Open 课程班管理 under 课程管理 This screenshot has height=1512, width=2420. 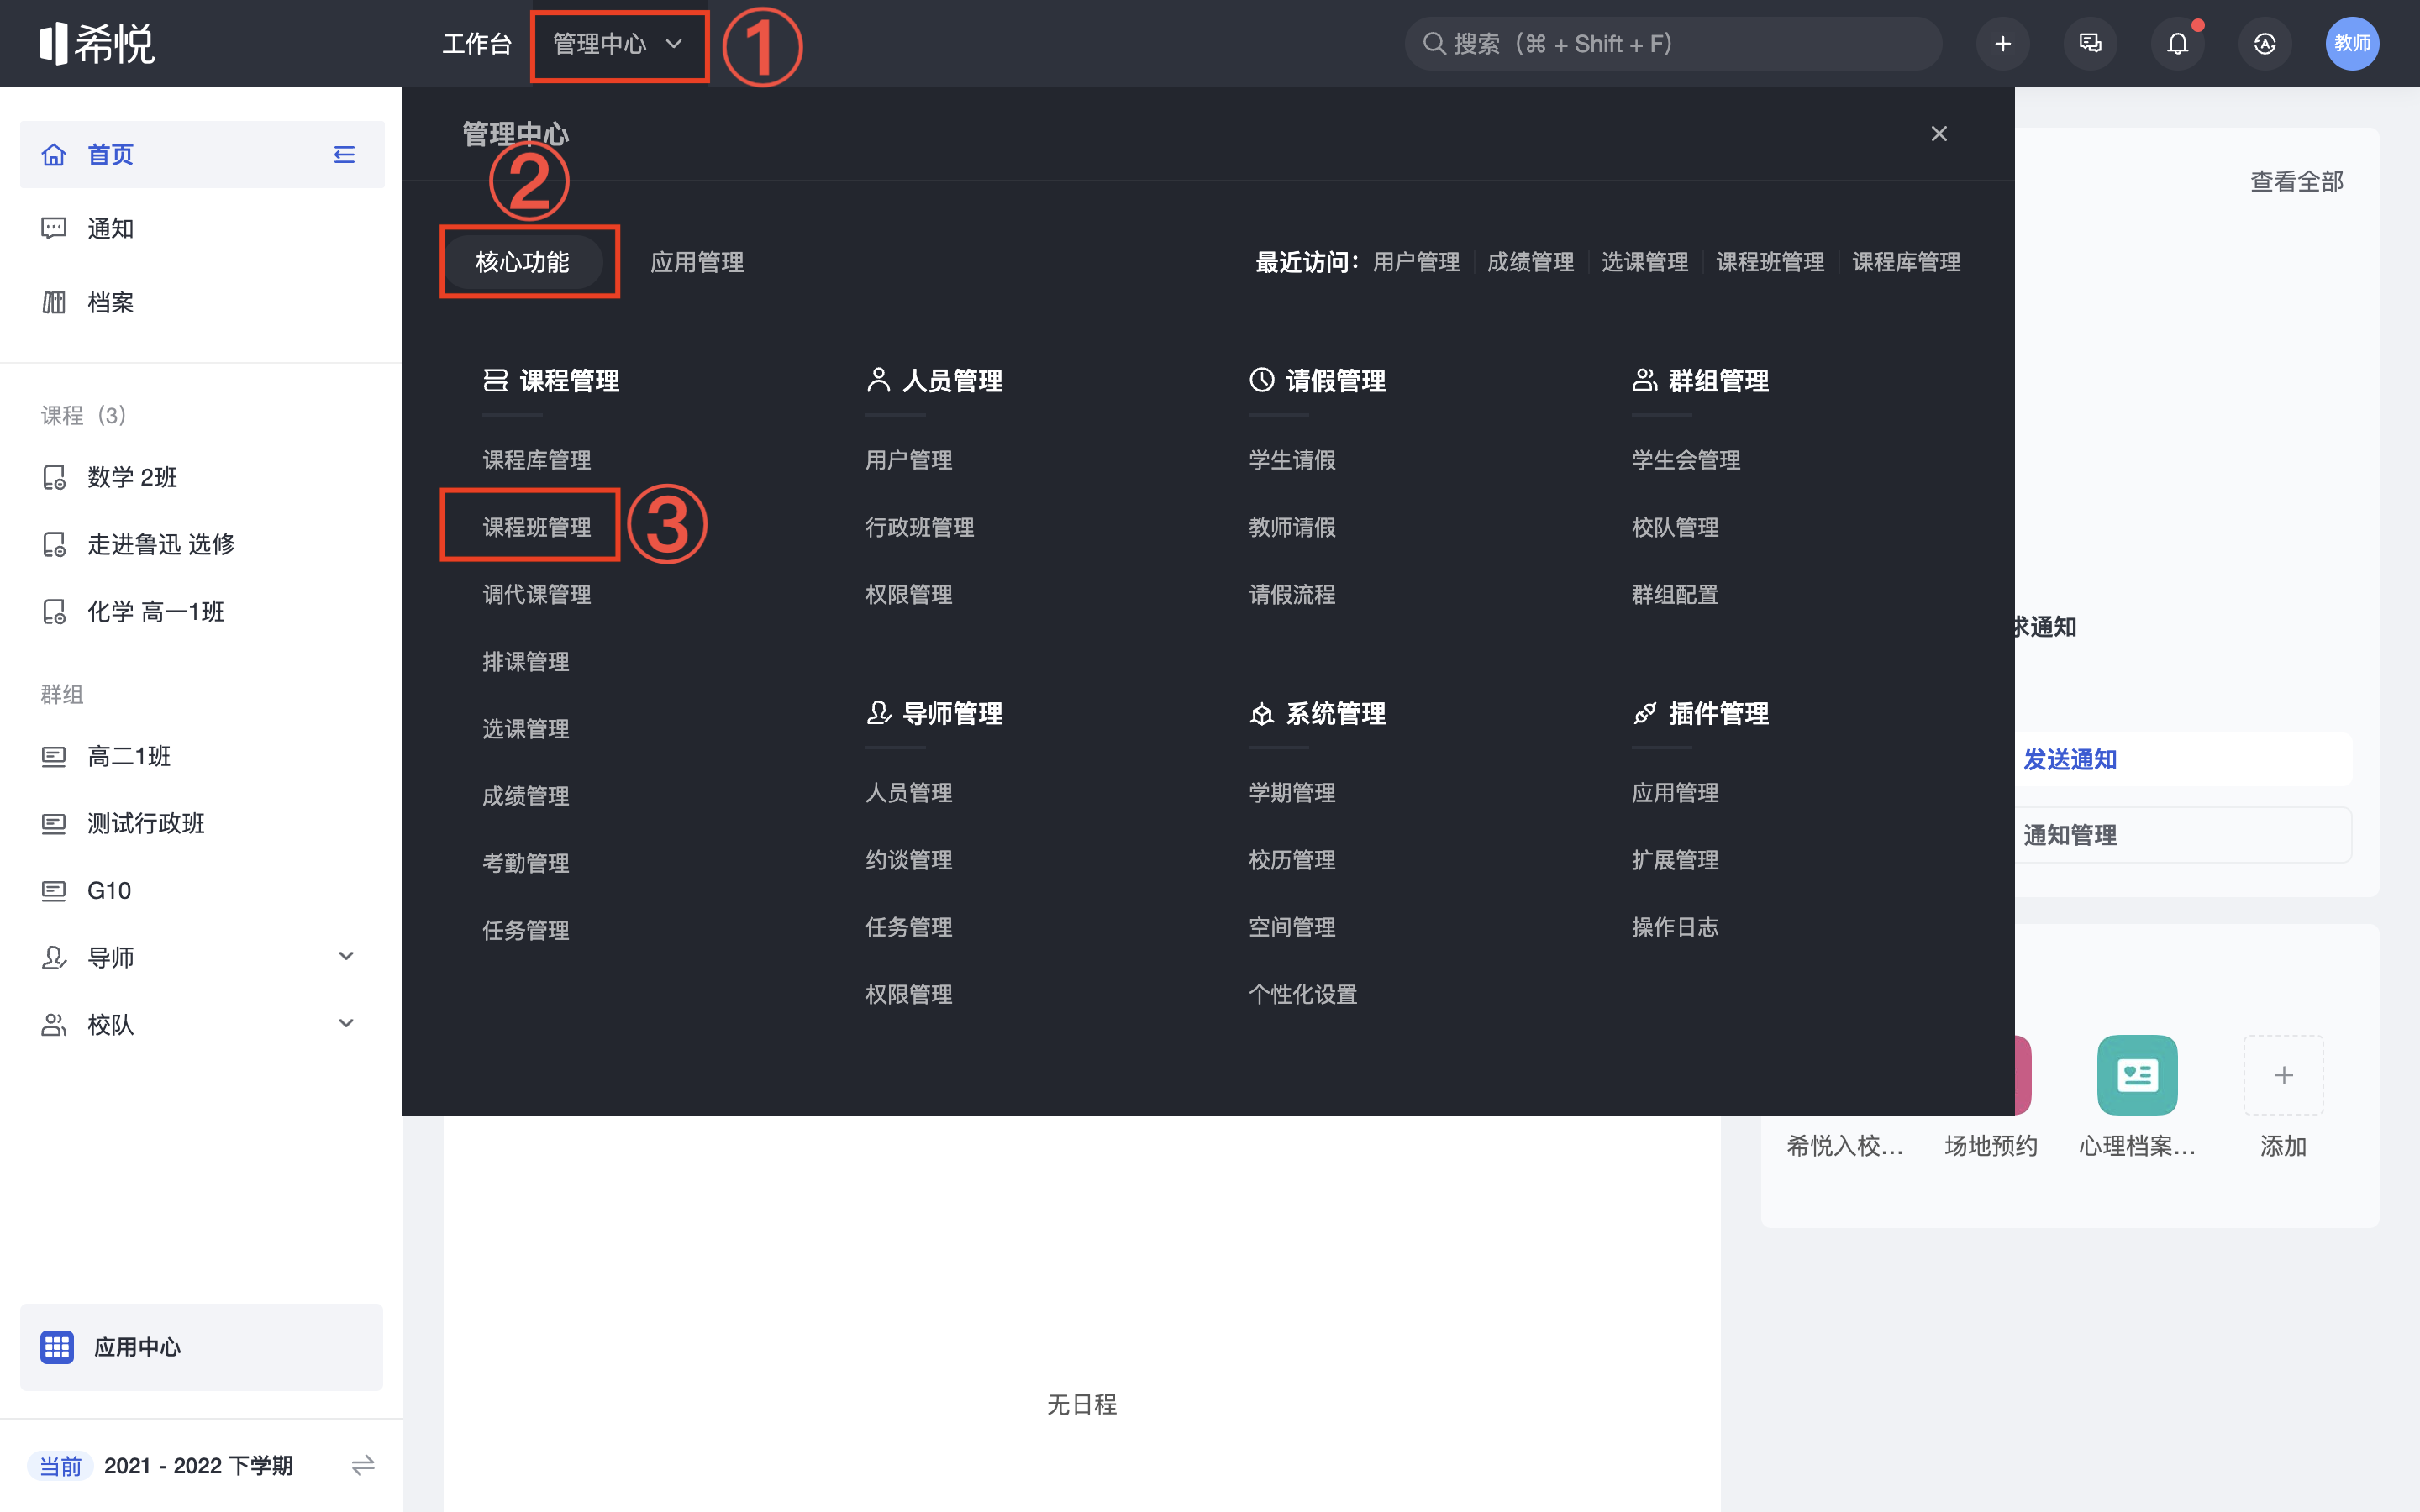(537, 527)
